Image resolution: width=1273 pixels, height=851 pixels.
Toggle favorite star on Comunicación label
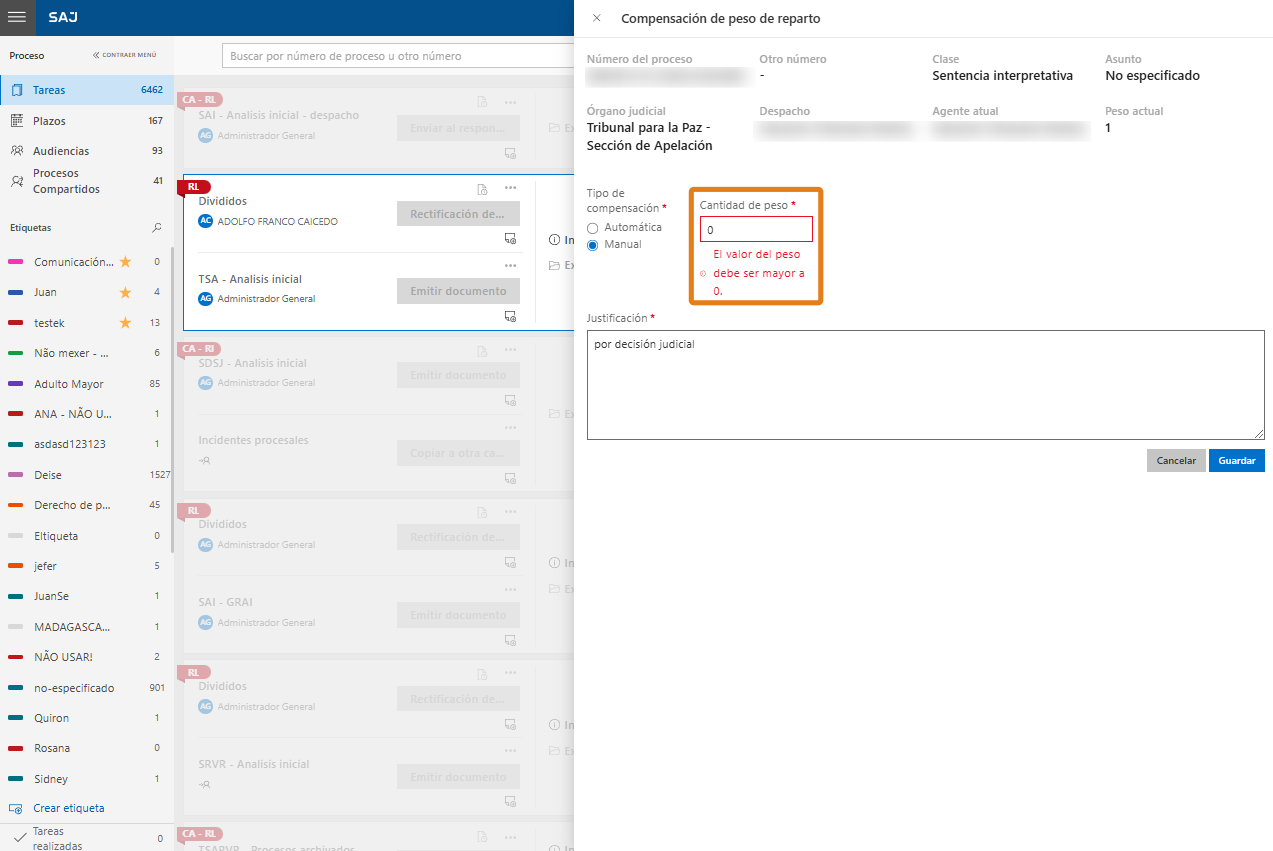click(x=125, y=262)
